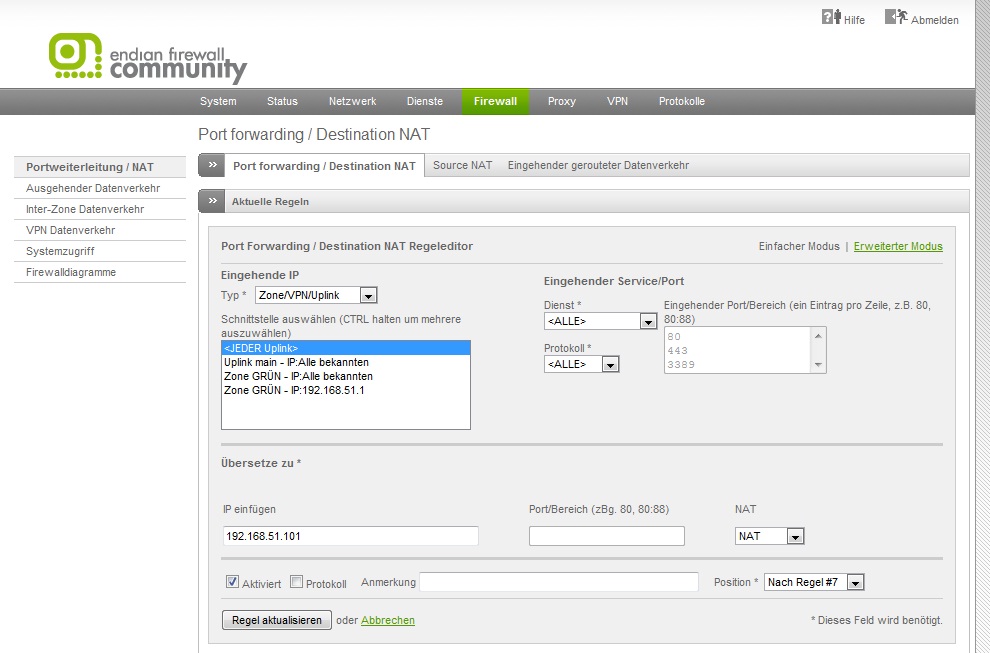Switch to Erweiterter Modus
Image resolution: width=990 pixels, height=653 pixels.
pyautogui.click(x=898, y=246)
